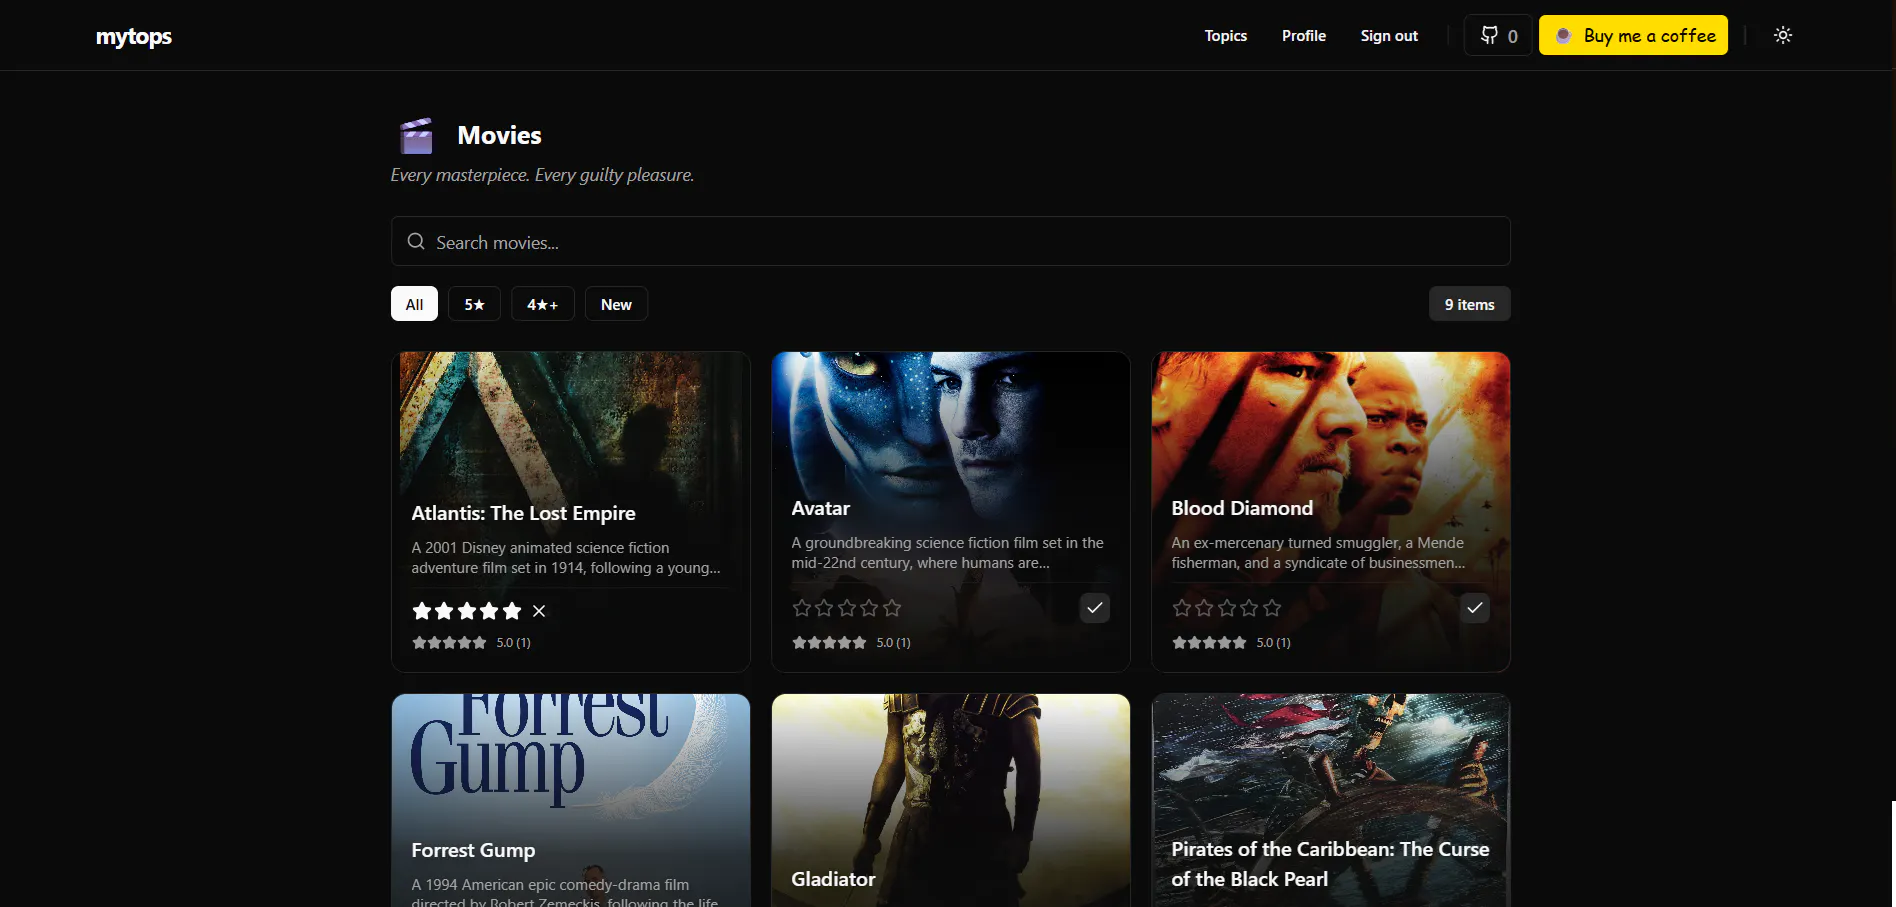The height and width of the screenshot is (907, 1896).
Task: Rate Avatar one star
Action: [802, 608]
